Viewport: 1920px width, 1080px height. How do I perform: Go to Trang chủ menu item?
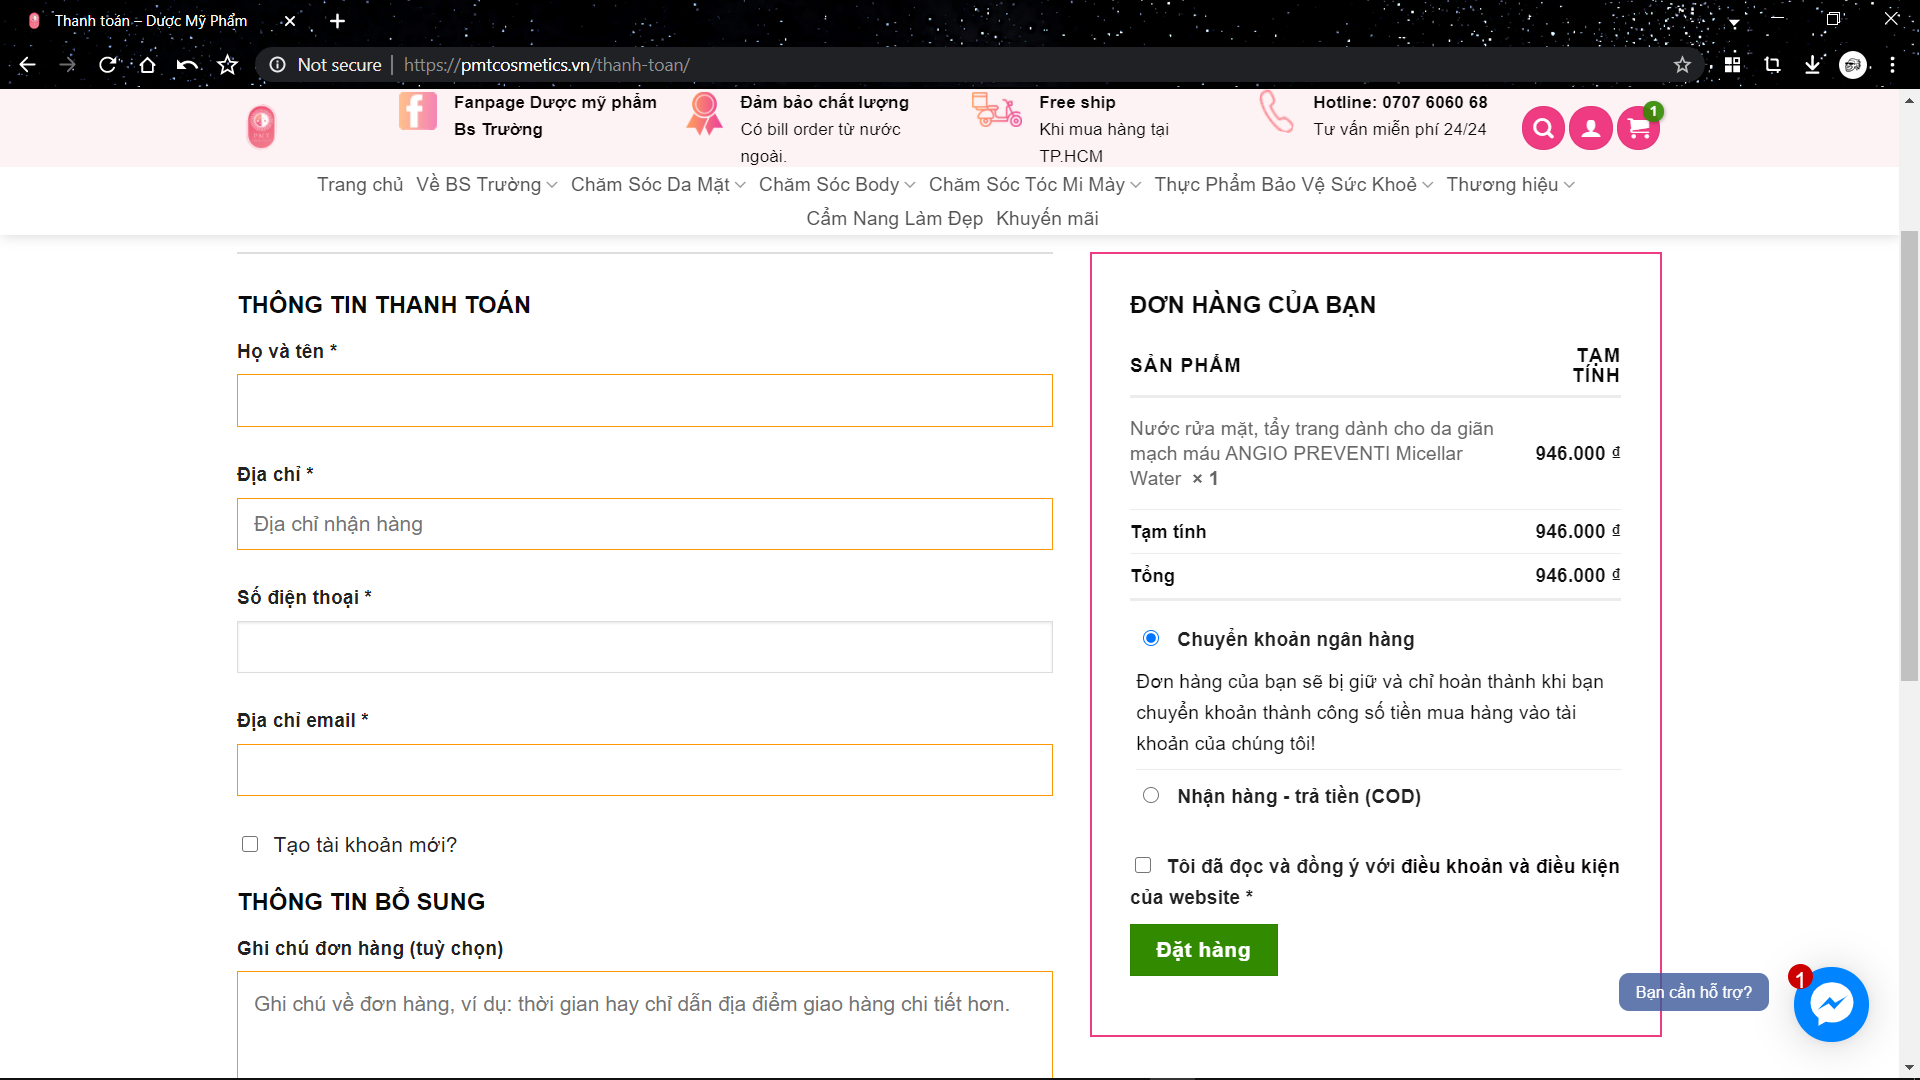click(360, 185)
